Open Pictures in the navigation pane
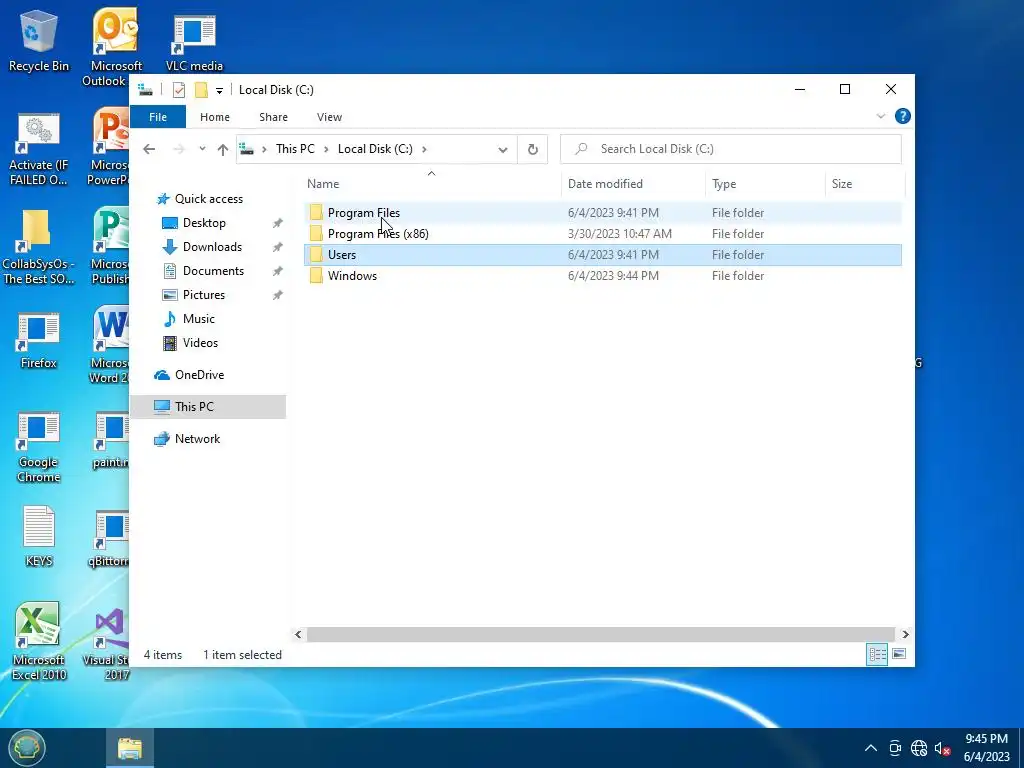 pyautogui.click(x=204, y=295)
